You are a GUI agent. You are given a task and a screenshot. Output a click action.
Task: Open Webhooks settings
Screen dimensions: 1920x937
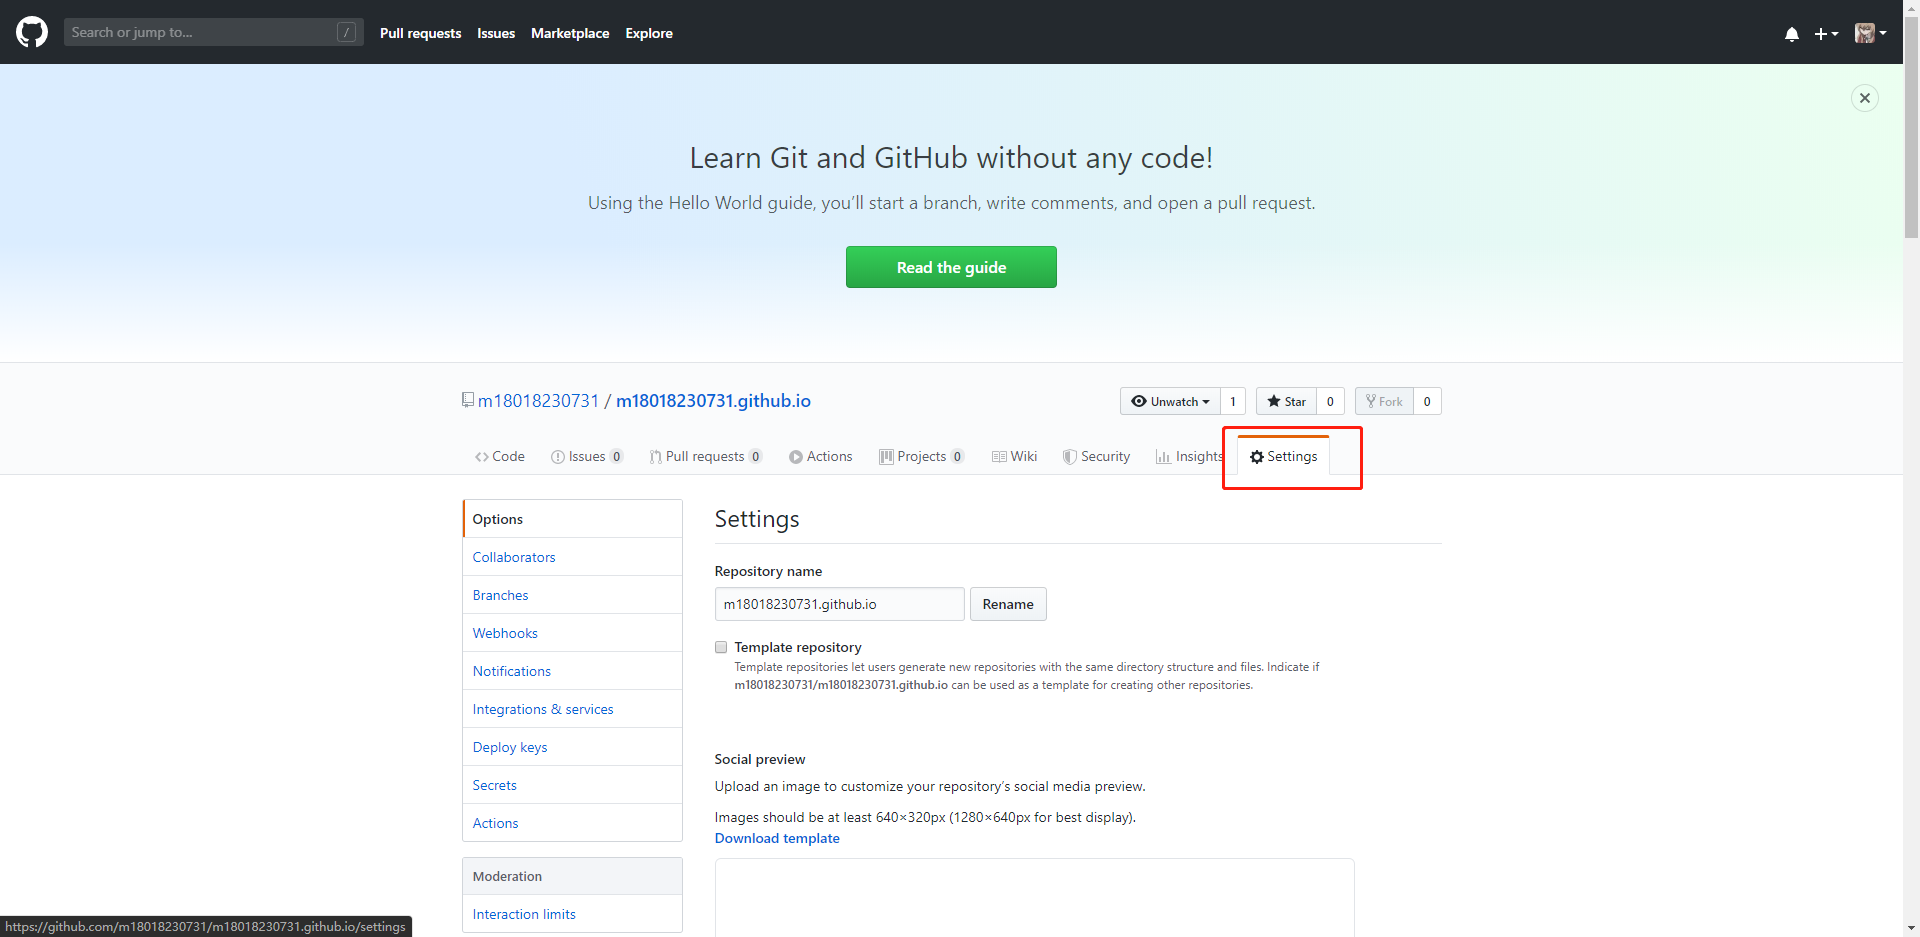pos(572,633)
